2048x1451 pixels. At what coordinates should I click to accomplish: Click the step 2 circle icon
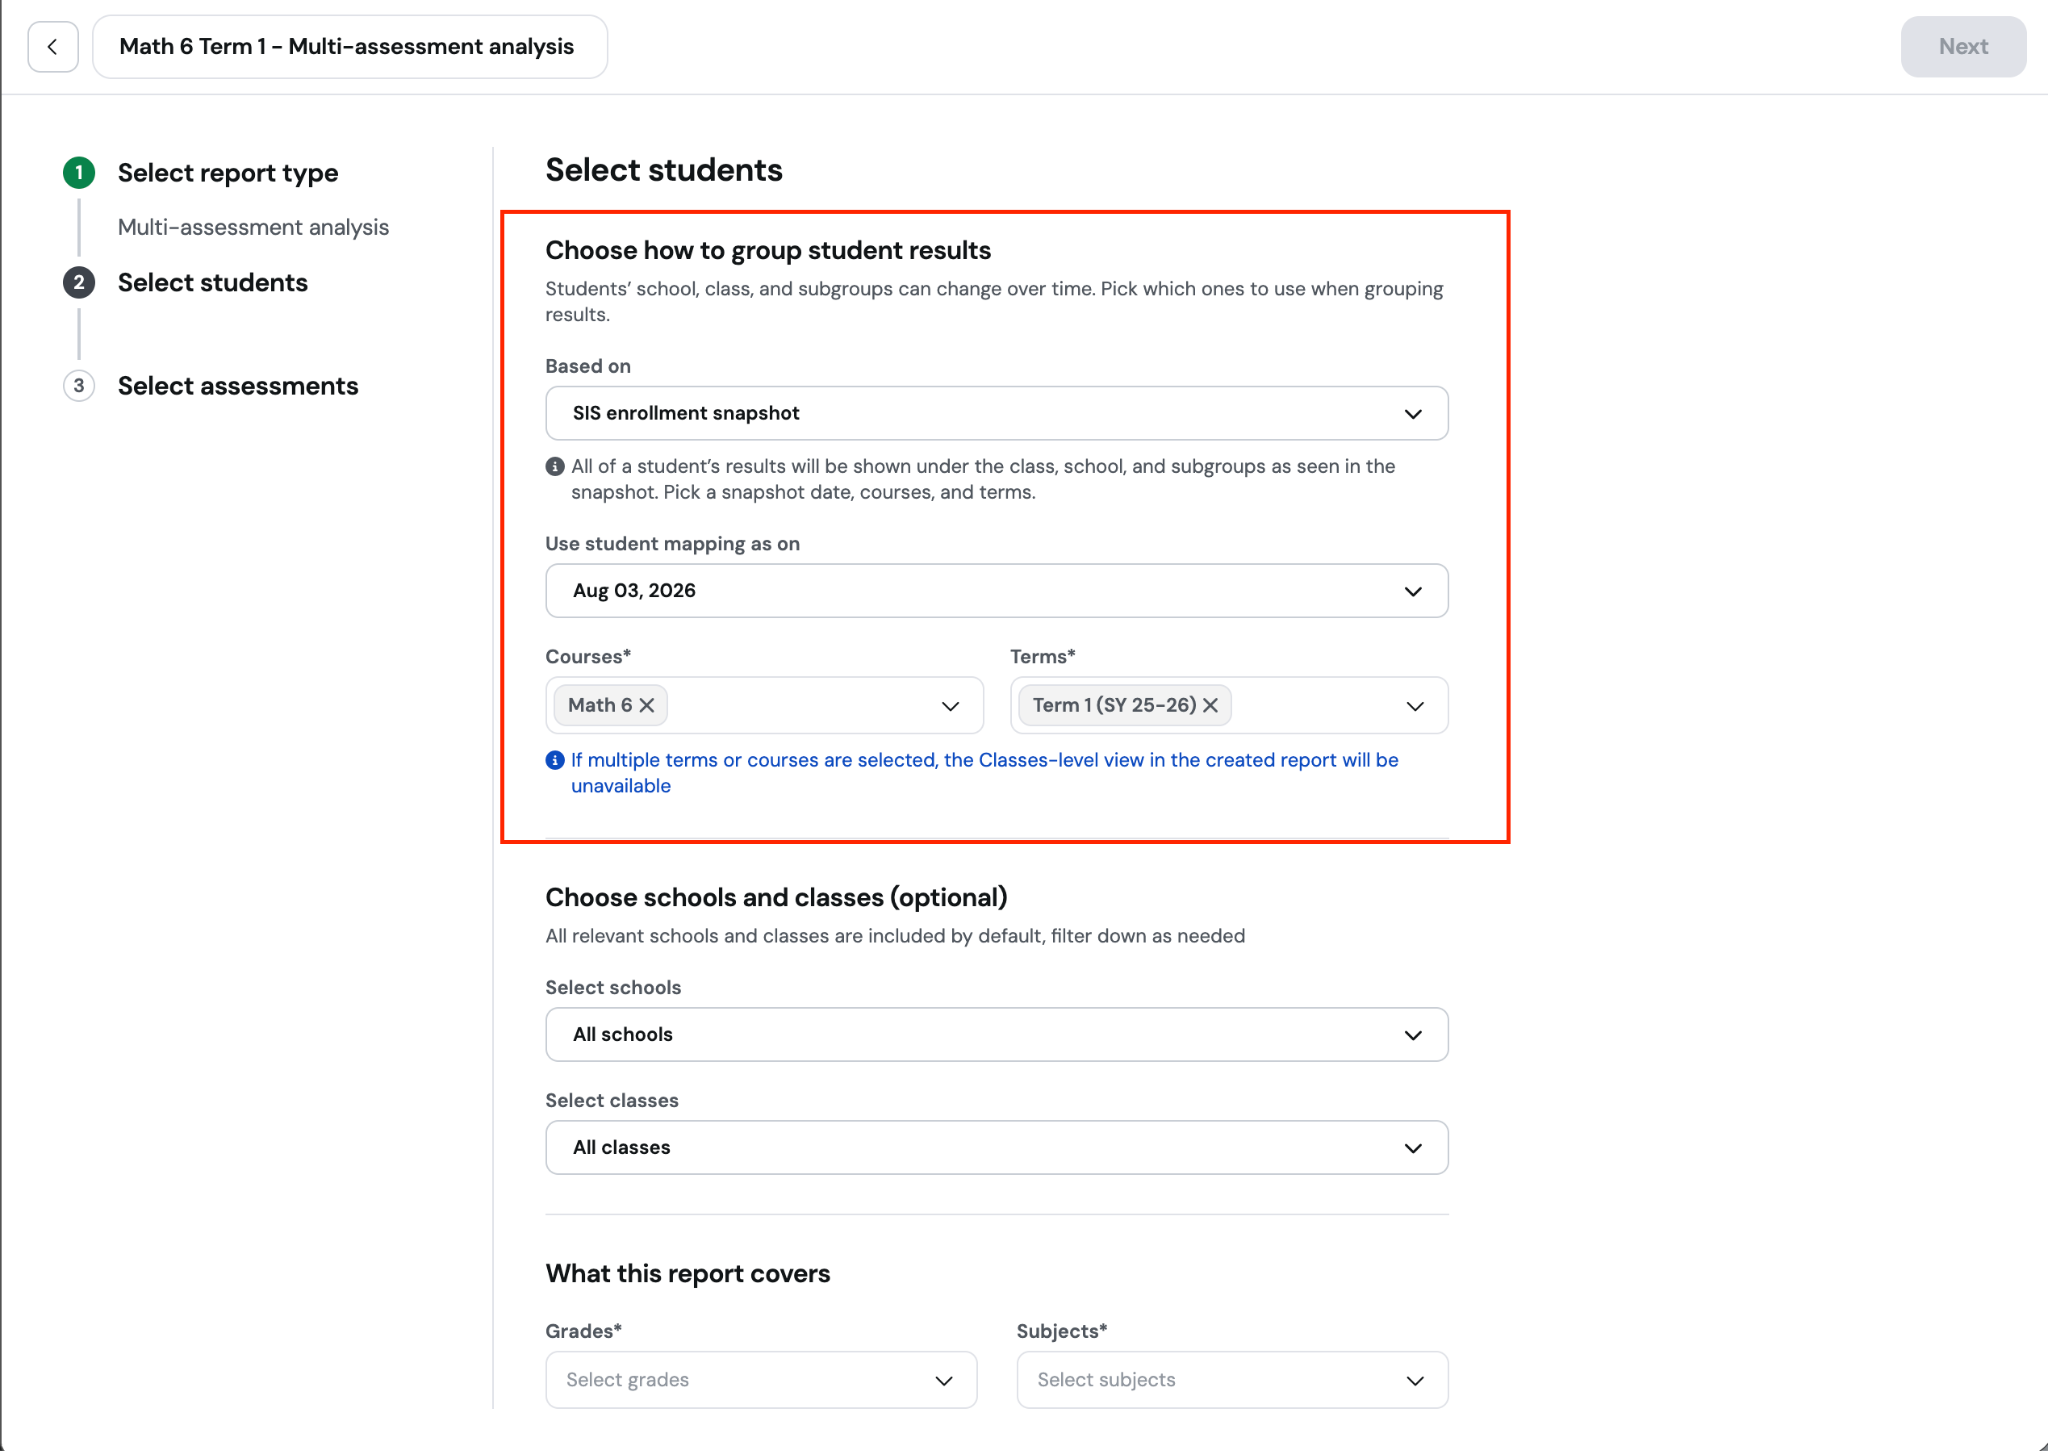coord(79,283)
